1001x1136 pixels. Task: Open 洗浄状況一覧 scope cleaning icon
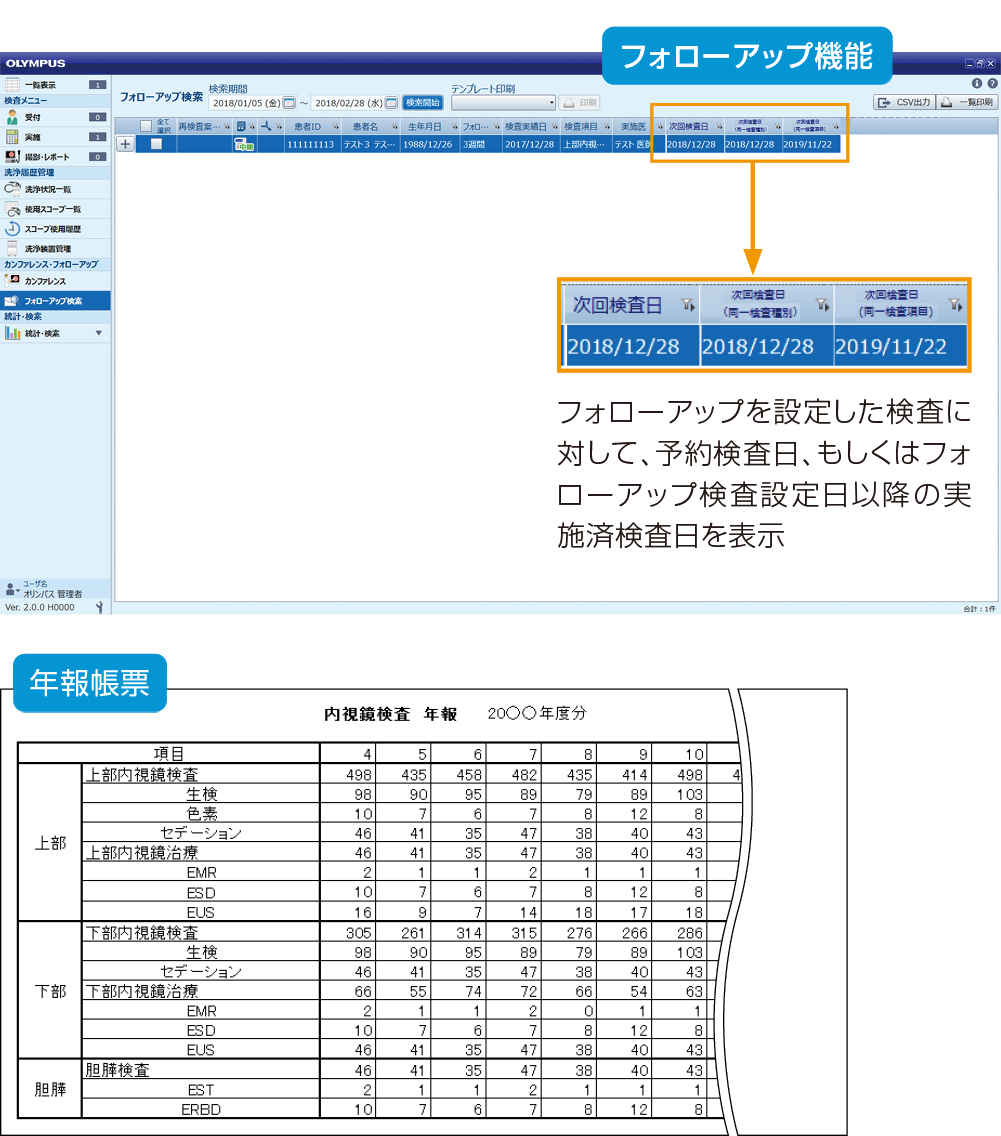[x=12, y=188]
